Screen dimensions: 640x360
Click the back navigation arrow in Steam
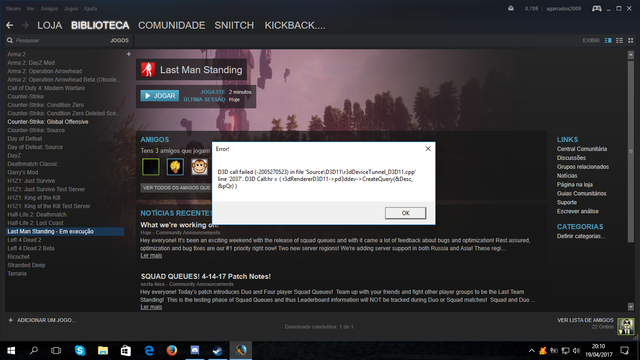9,25
